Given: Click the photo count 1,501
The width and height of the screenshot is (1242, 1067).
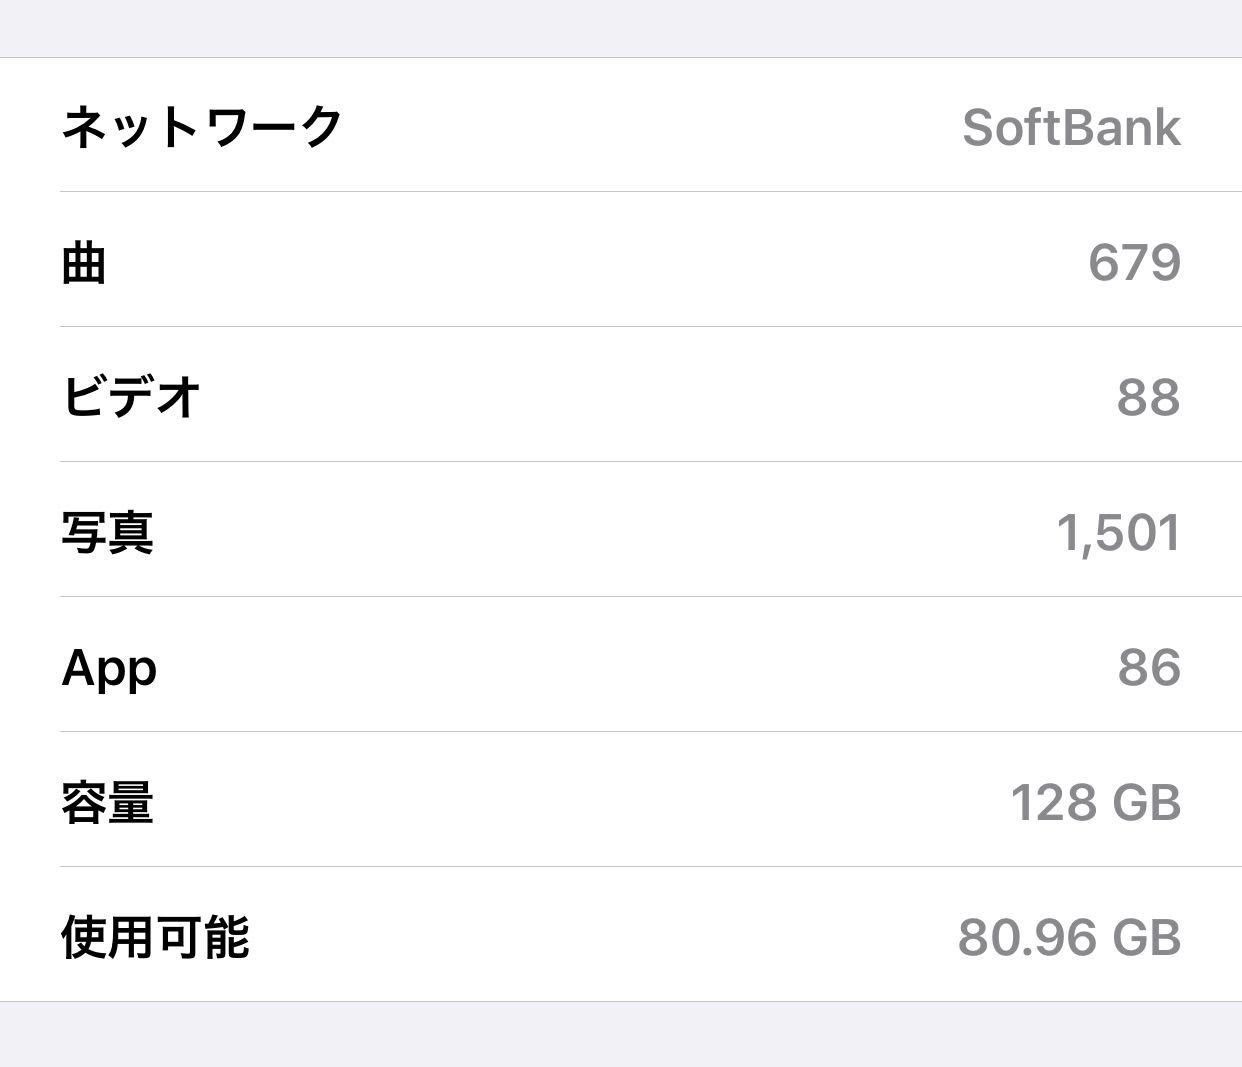Looking at the screenshot, I should pos(1118,532).
